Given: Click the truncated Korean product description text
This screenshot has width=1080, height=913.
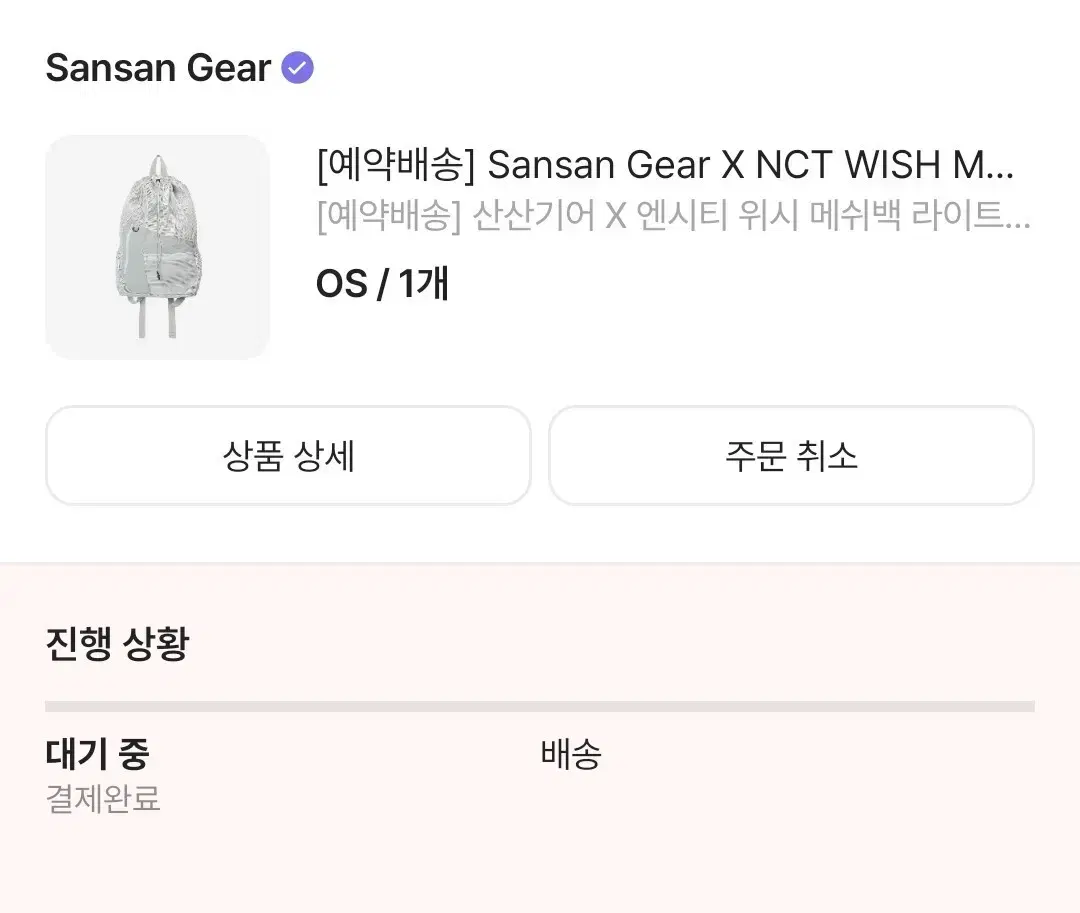Looking at the screenshot, I should 670,218.
